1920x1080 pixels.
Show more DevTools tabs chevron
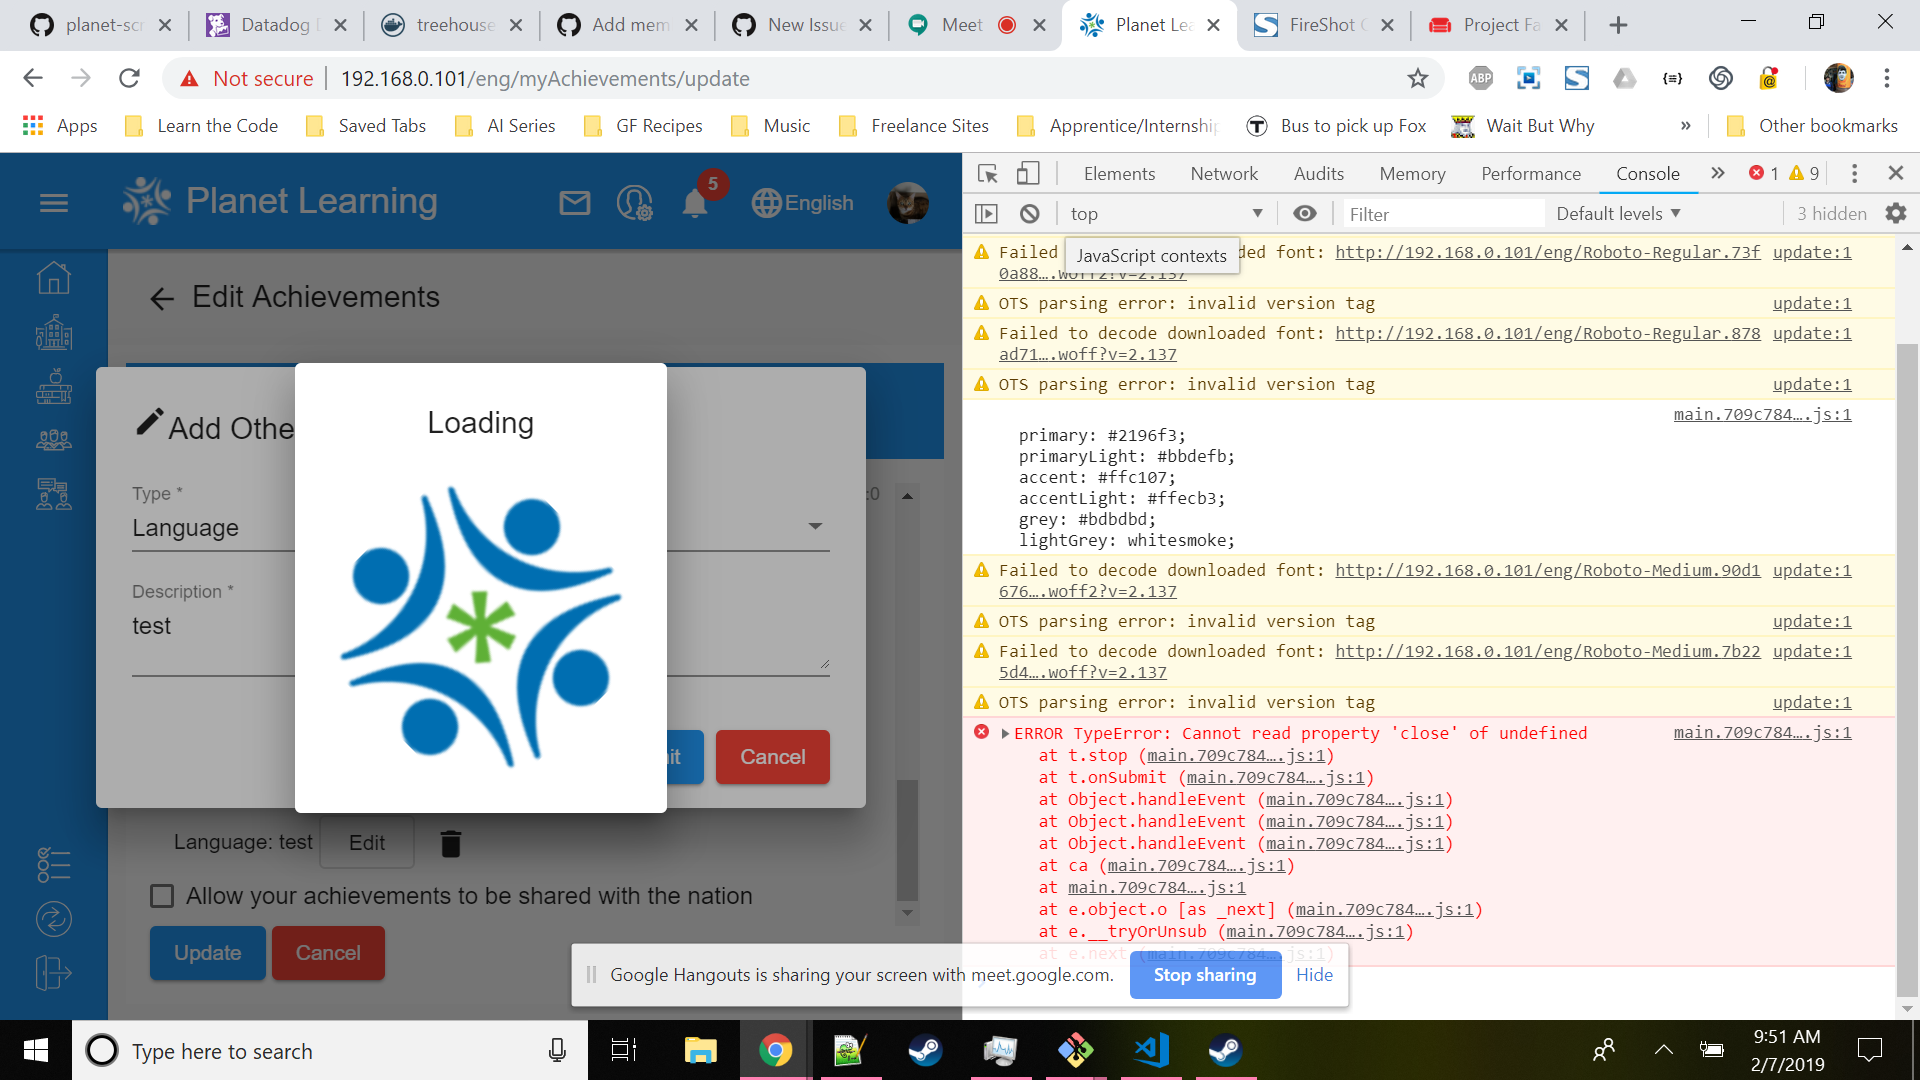[x=1718, y=173]
